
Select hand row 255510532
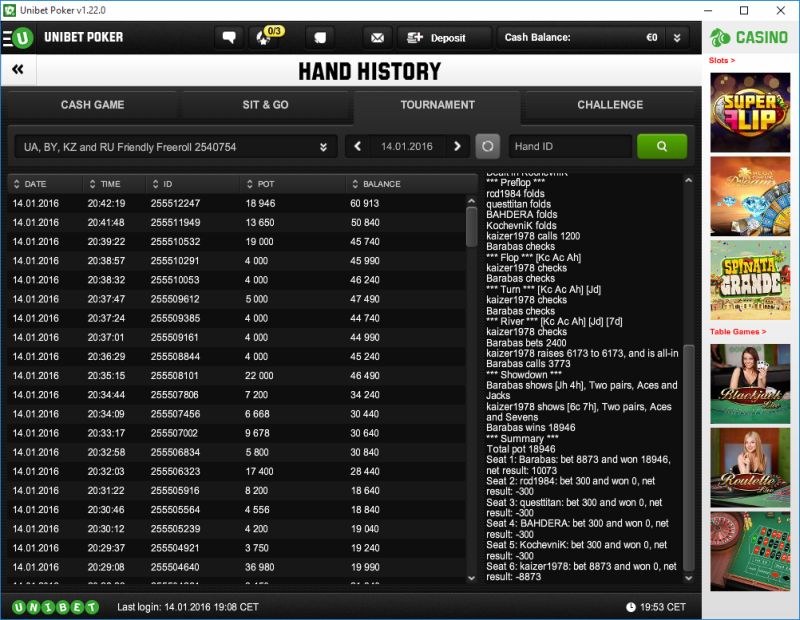236,242
